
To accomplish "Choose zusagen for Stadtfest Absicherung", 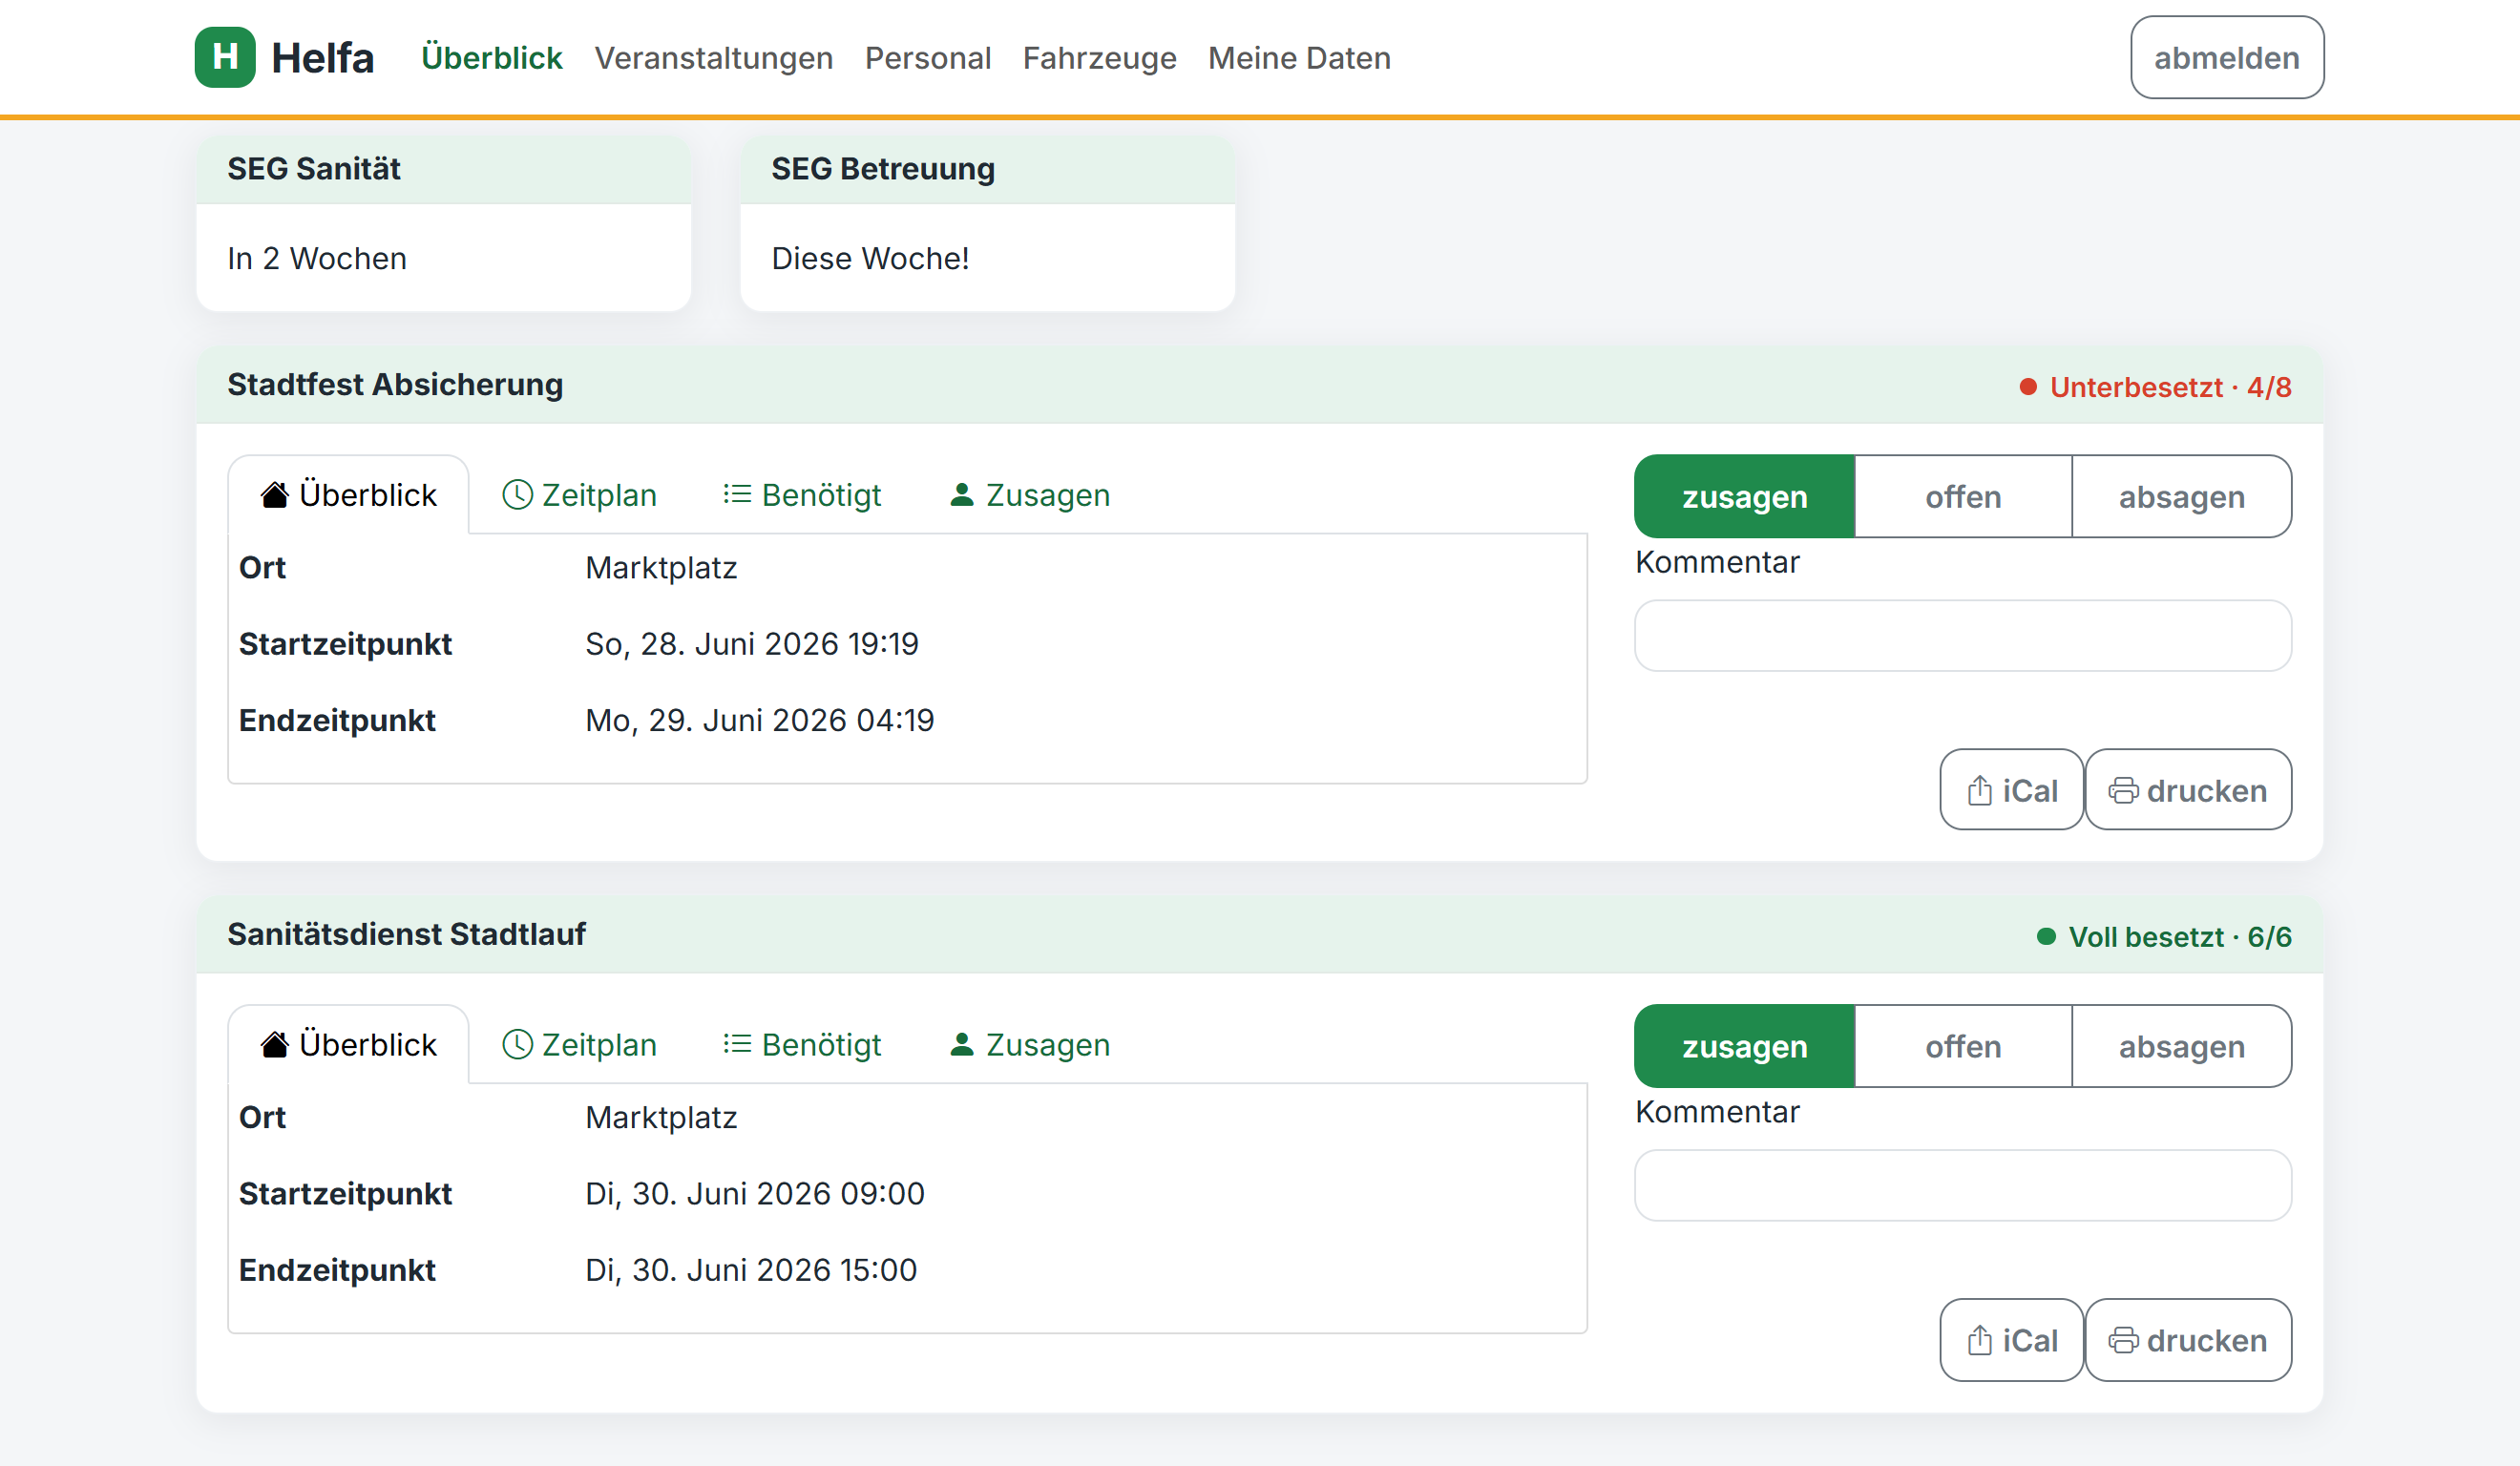I will pos(1744,496).
